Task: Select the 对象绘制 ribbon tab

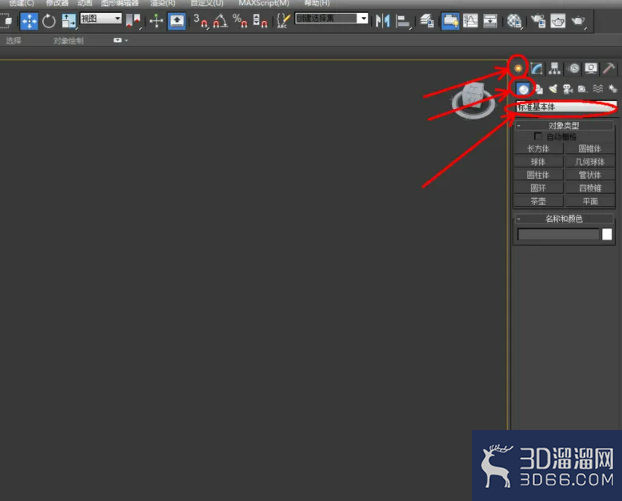Action: 68,40
